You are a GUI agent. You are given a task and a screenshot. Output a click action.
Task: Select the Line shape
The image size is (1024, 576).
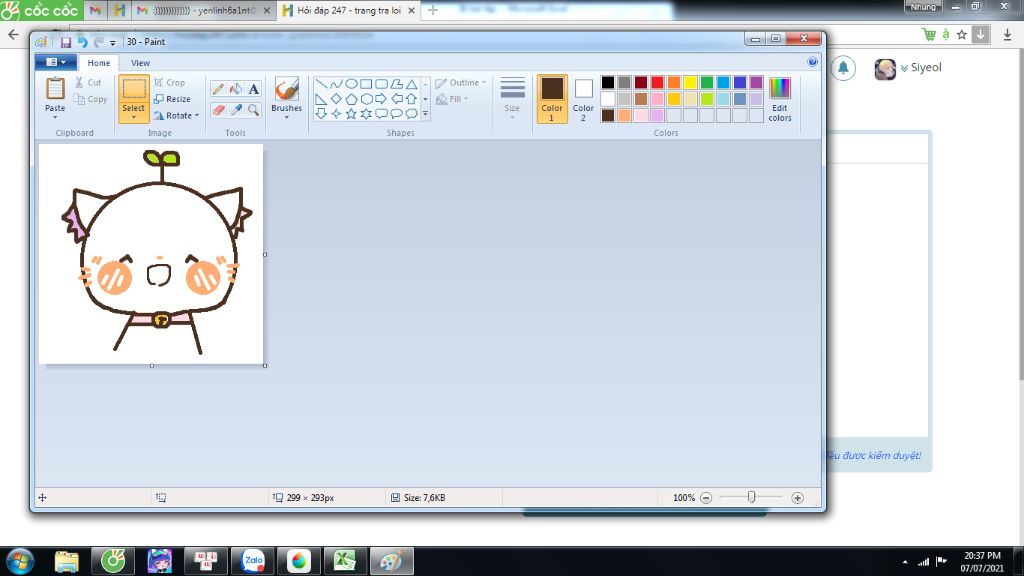(x=321, y=84)
